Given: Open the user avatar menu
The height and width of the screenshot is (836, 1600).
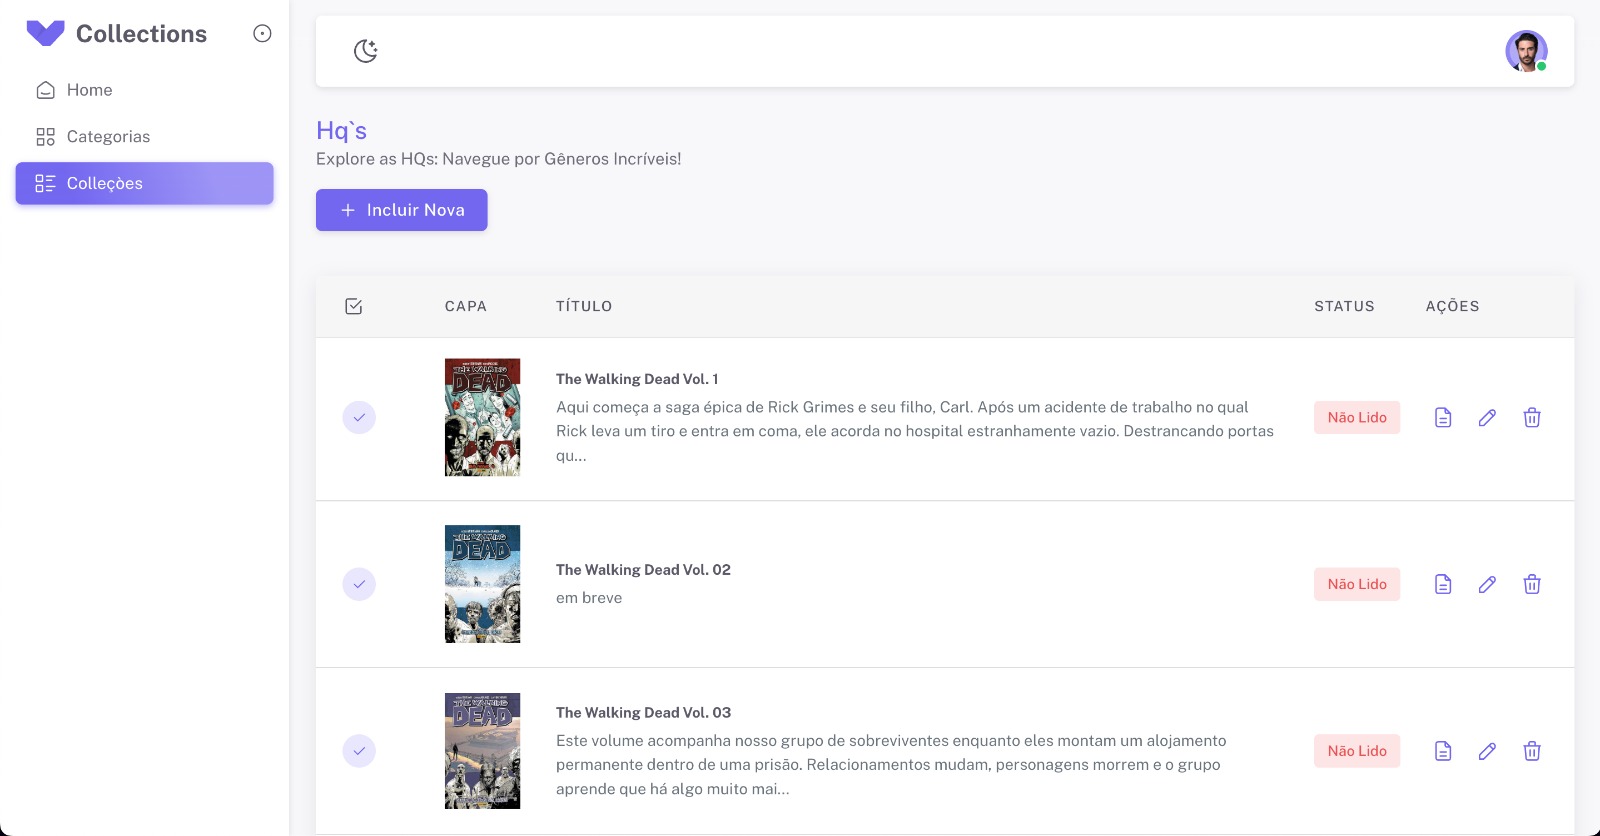Looking at the screenshot, I should coord(1526,51).
